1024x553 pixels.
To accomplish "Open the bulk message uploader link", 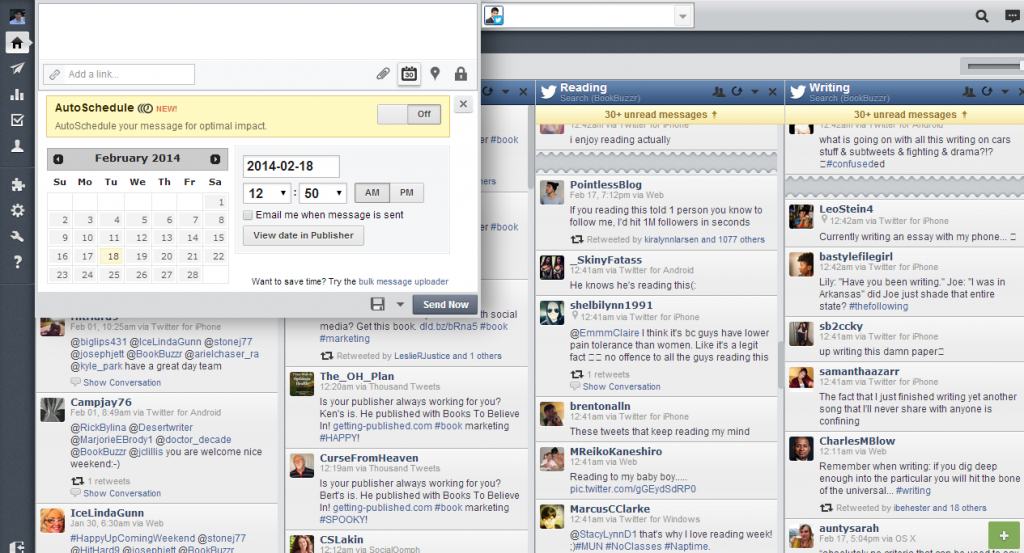I will 404,281.
